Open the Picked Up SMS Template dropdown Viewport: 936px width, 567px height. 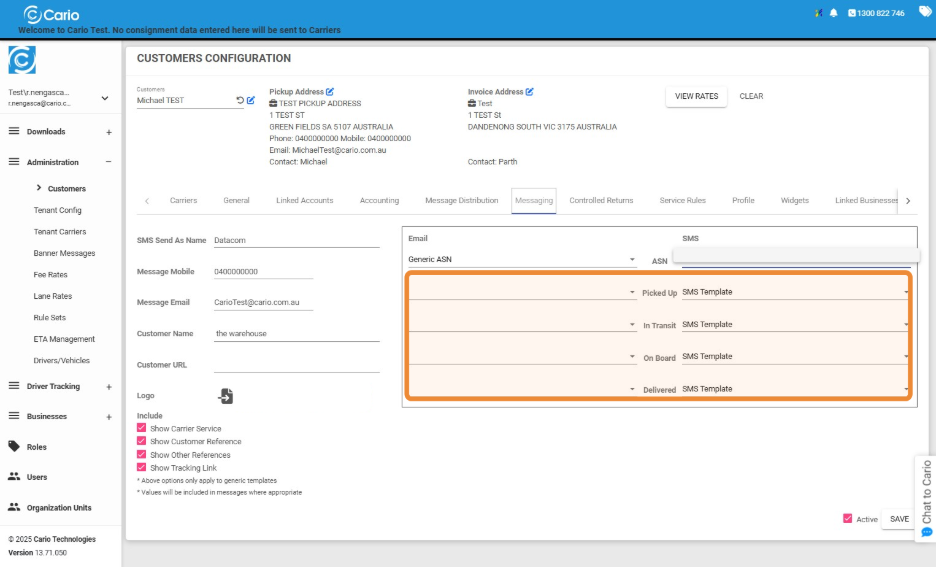click(795, 292)
